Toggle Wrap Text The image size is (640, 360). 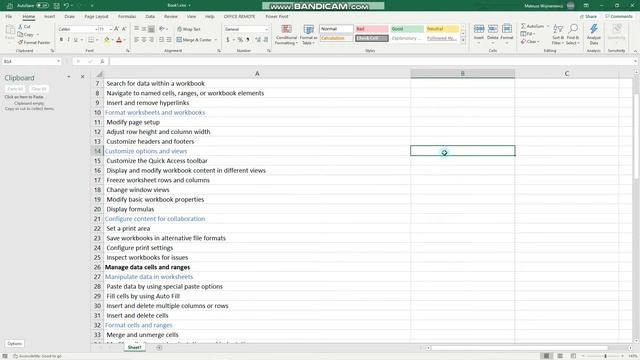point(189,29)
